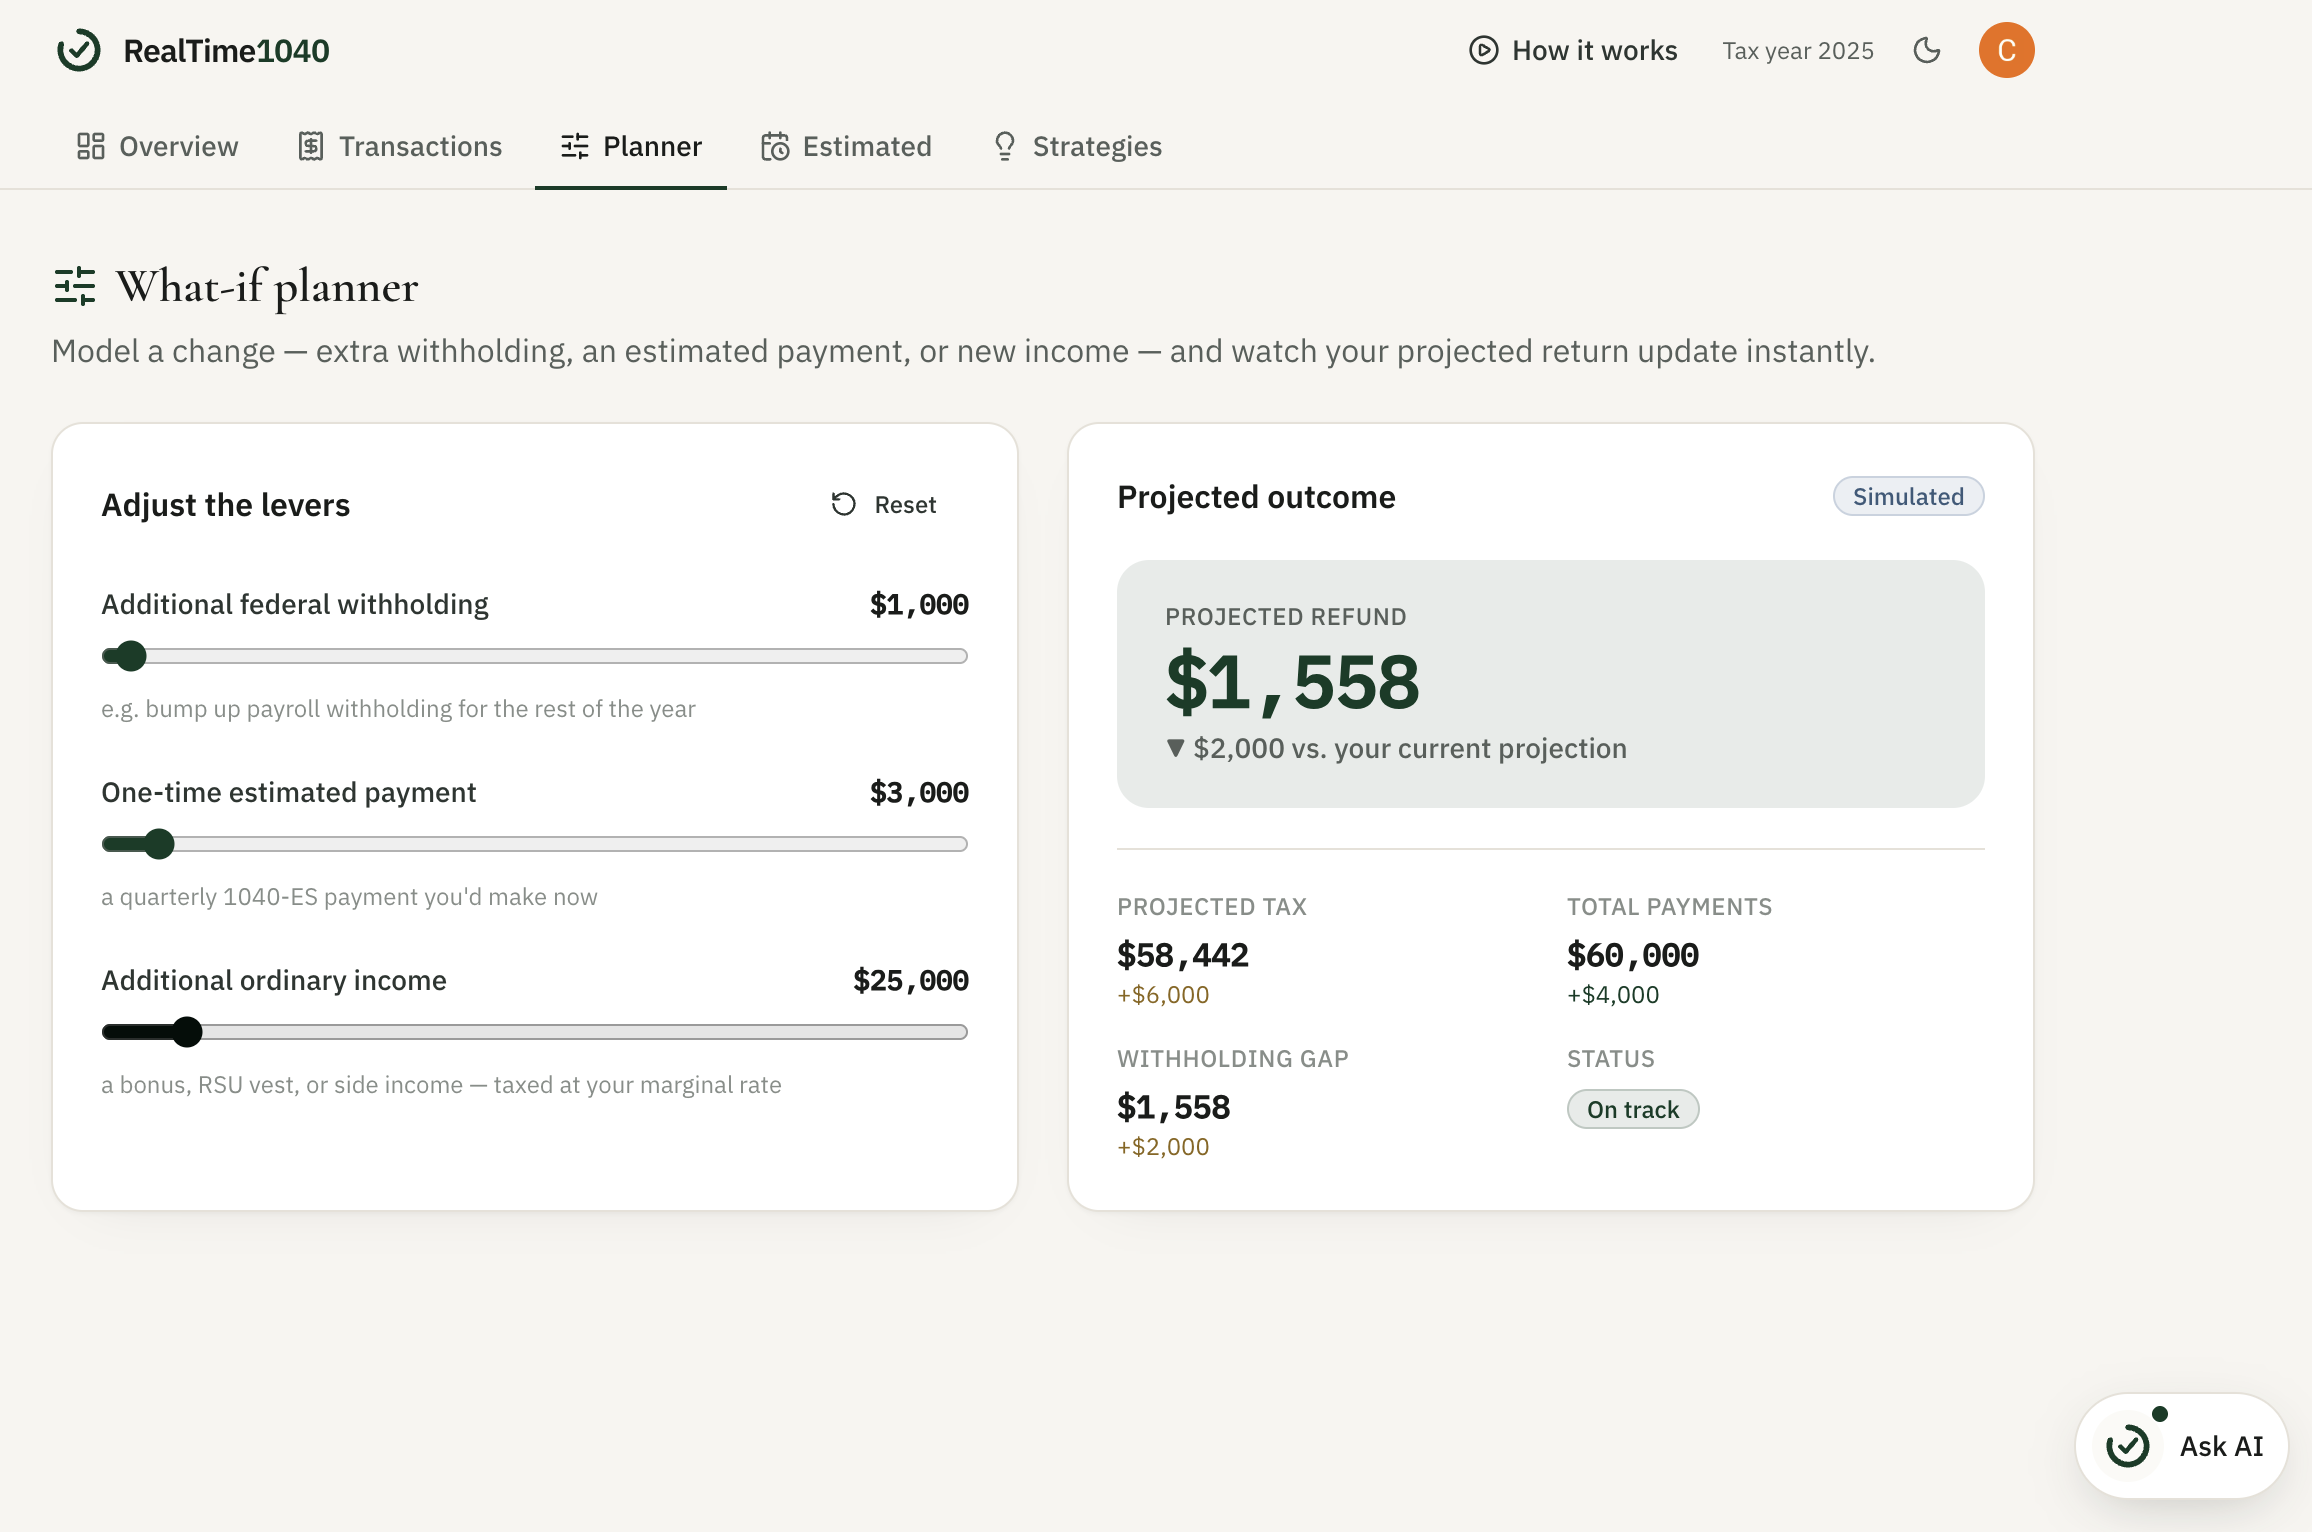Click the Transactions receipt icon
Image resolution: width=2312 pixels, height=1532 pixels.
click(311, 146)
